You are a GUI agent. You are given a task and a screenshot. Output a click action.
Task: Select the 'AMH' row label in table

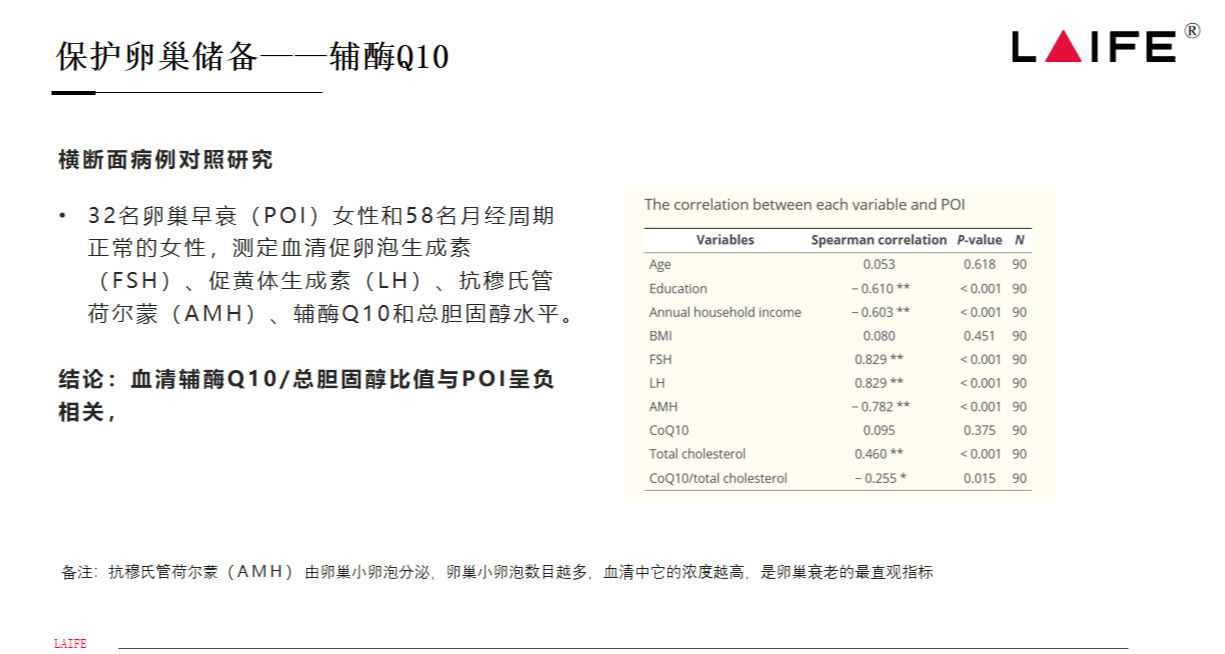[664, 407]
